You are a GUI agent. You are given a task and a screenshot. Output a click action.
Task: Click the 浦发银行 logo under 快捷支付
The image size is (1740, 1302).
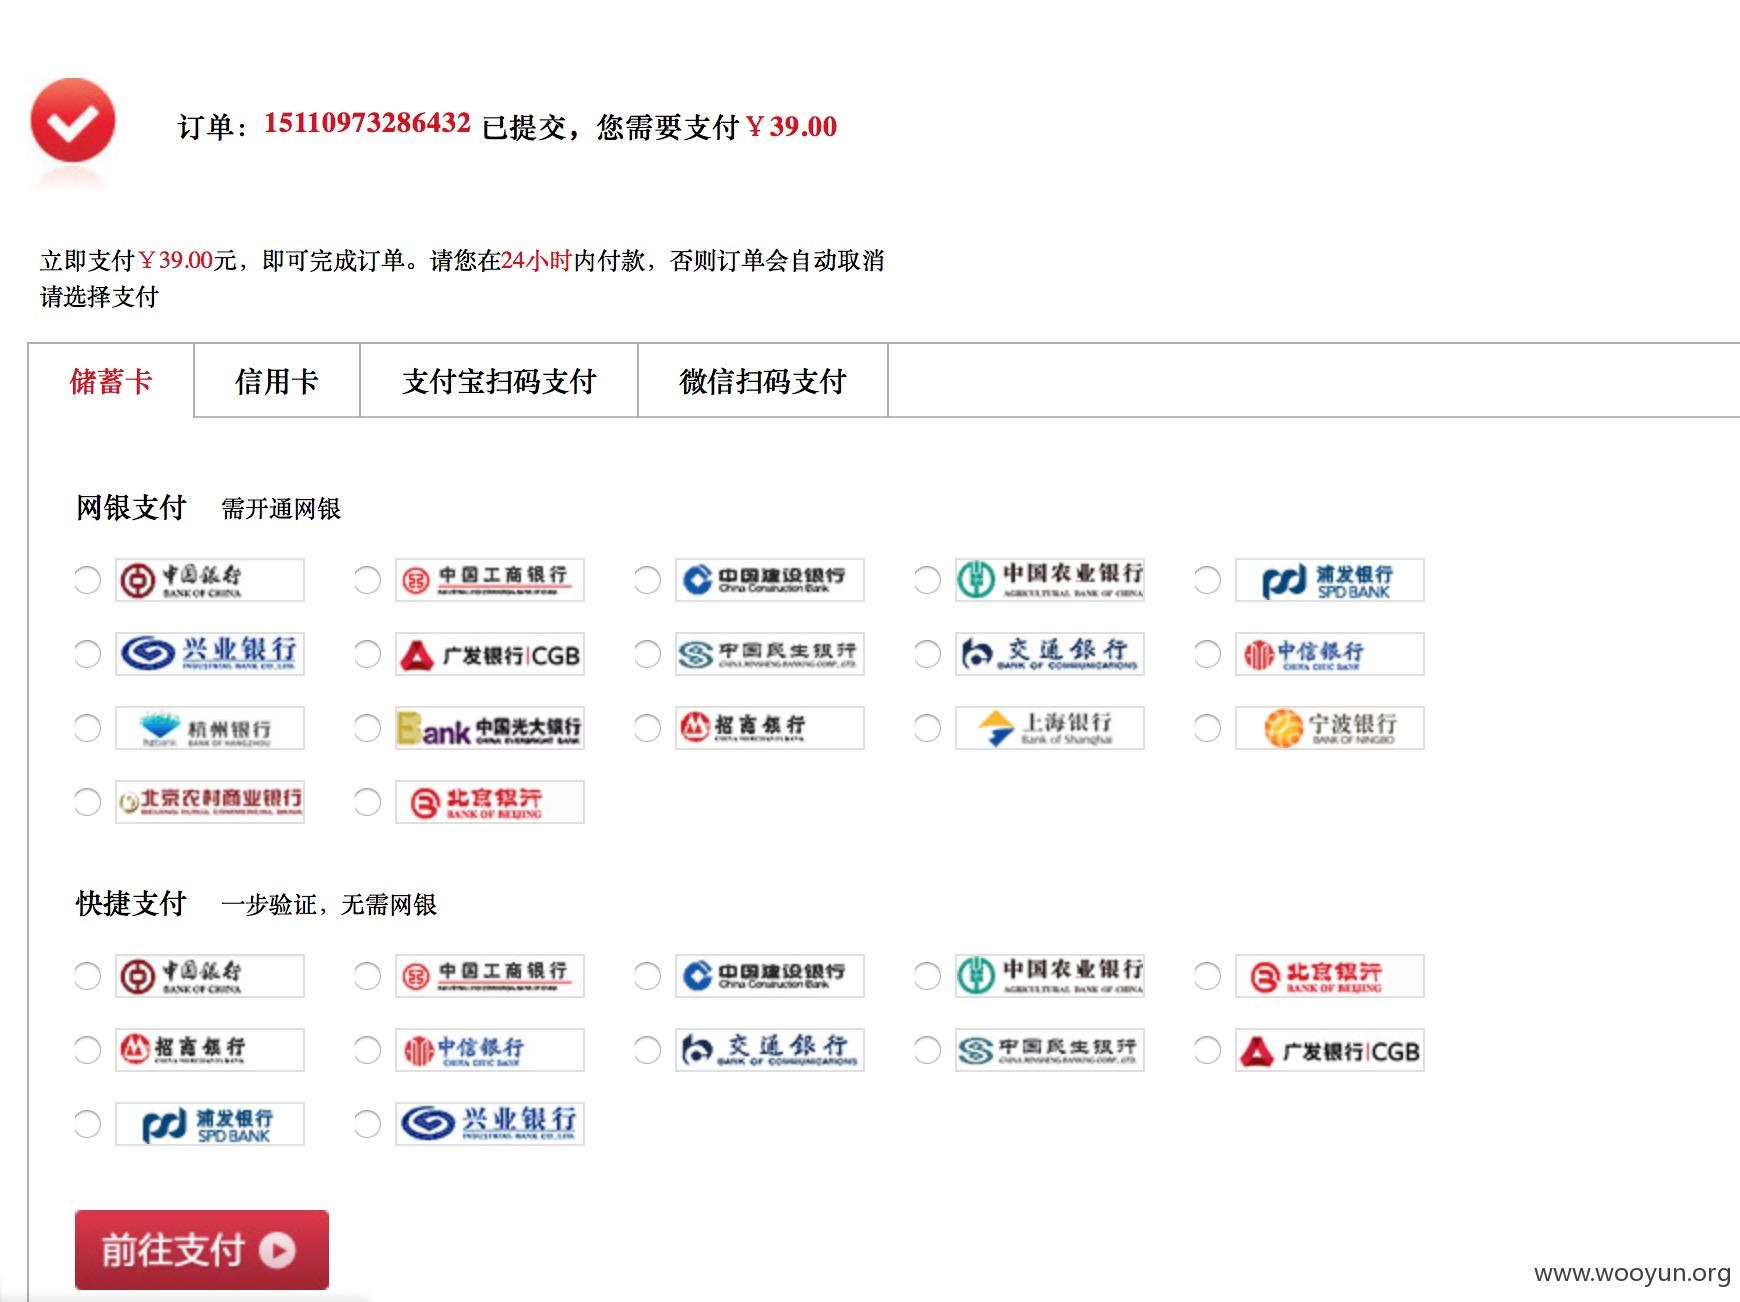tap(210, 1124)
